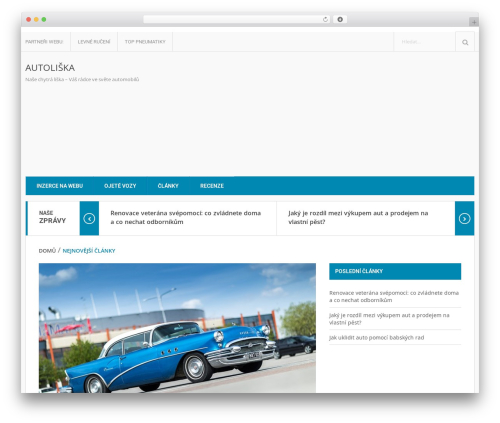Open ticker article Renovace veterána svépomocí

tap(186, 217)
